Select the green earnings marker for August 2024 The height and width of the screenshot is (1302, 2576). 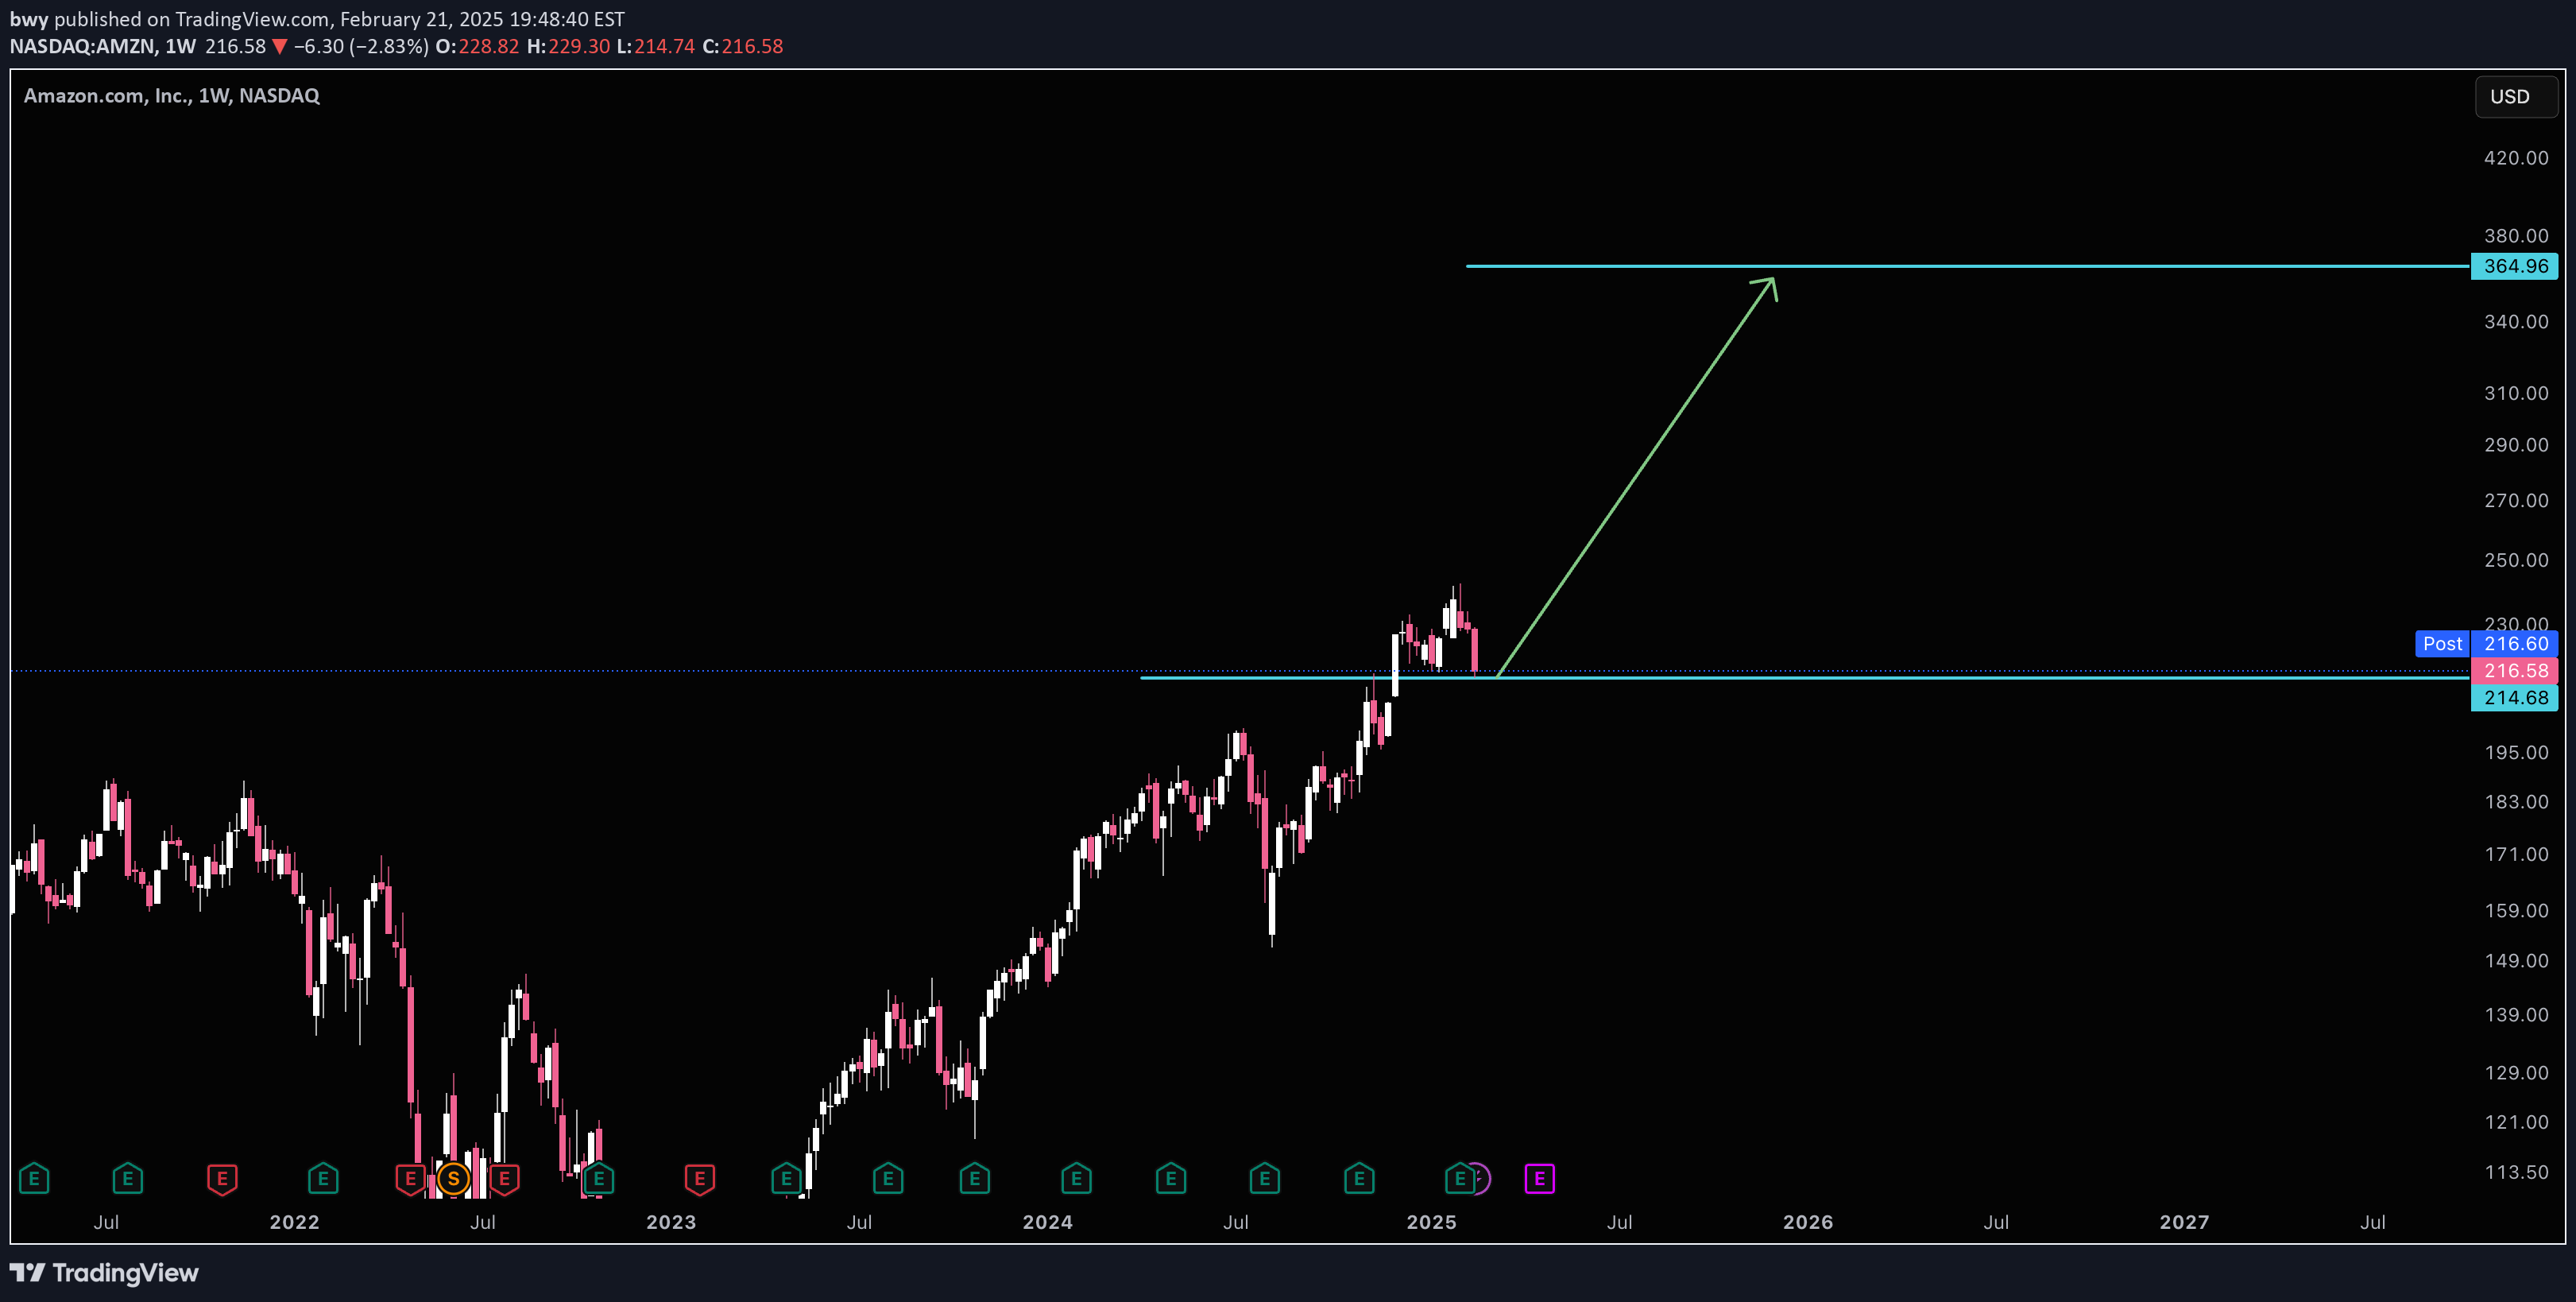coord(1265,1178)
